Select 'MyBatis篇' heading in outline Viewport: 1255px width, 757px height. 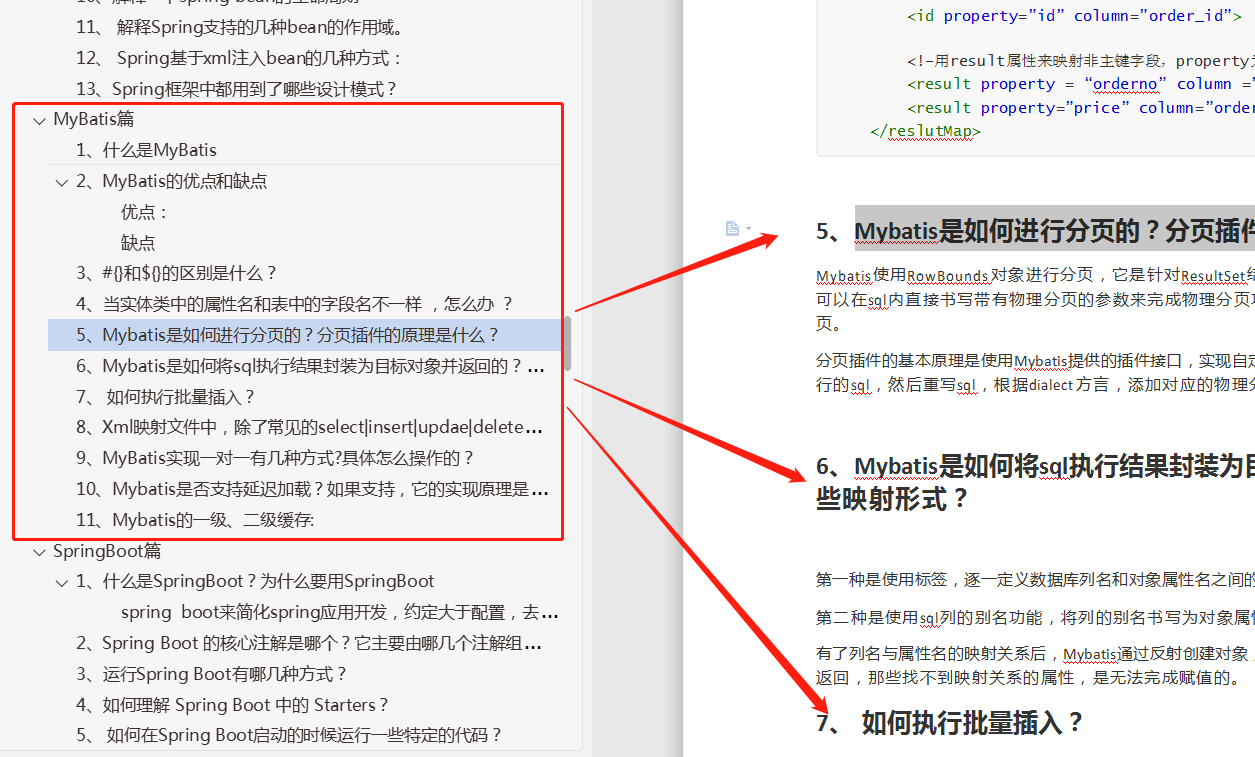[x=94, y=119]
